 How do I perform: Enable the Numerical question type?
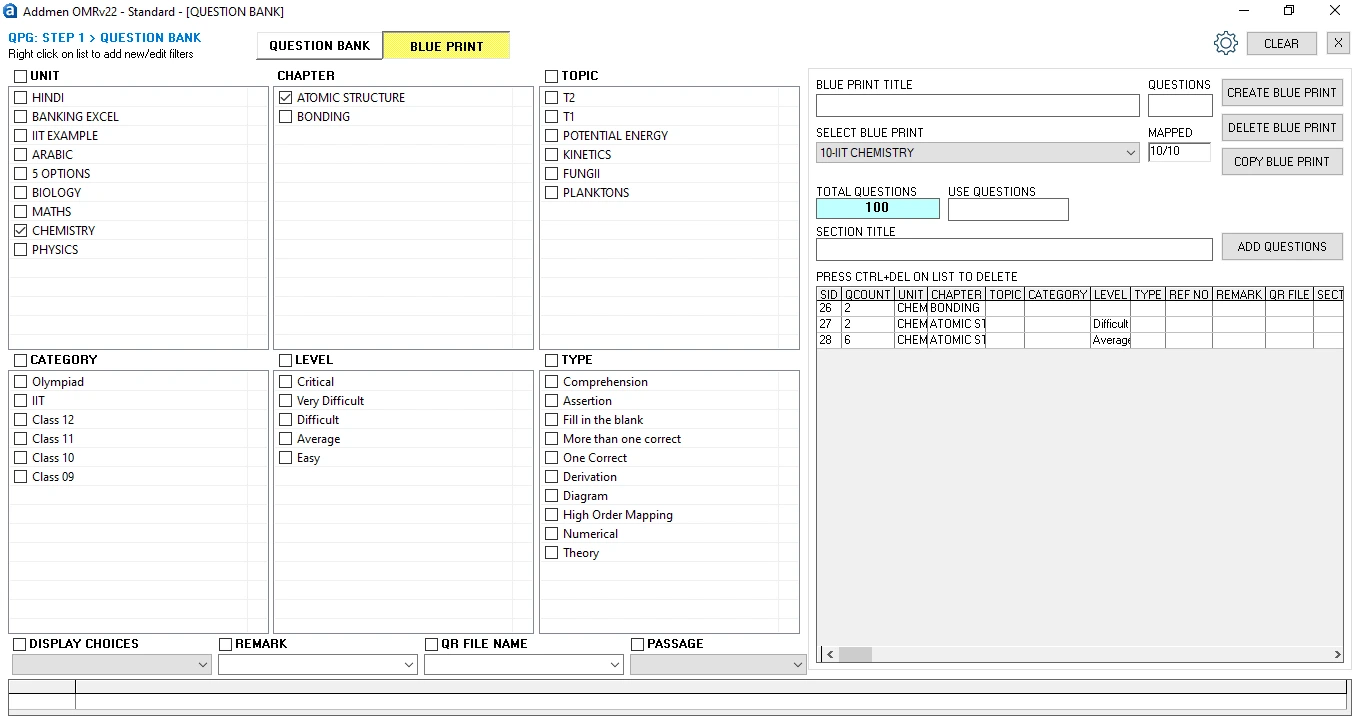click(x=551, y=533)
